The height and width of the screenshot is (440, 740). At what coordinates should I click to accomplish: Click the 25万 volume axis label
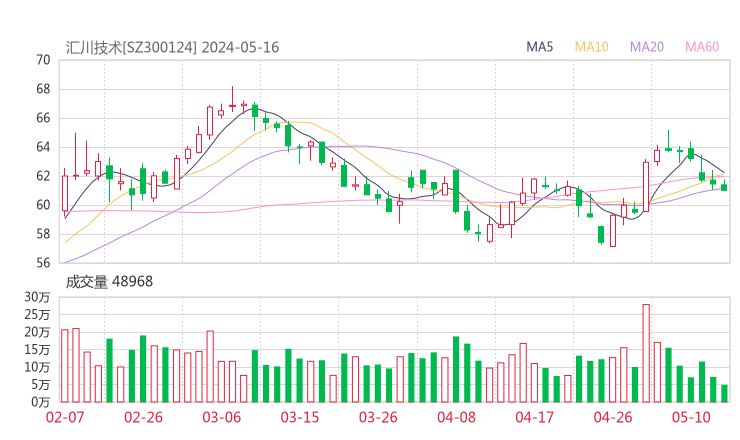37,314
